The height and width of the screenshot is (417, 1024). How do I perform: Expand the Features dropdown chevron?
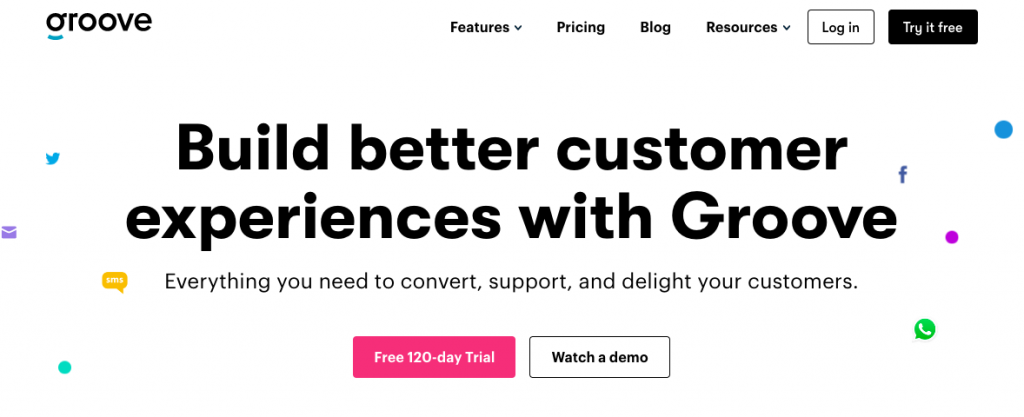pos(518,28)
